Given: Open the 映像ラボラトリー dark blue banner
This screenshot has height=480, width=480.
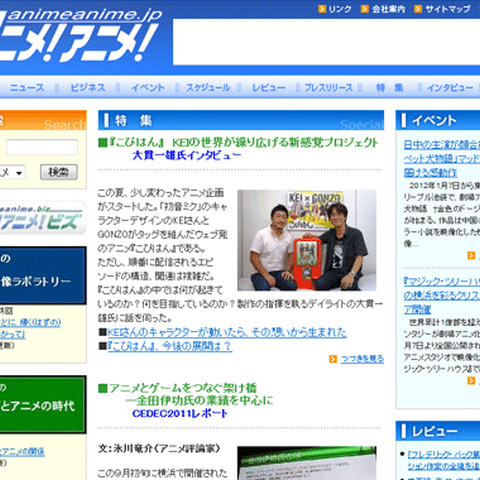Looking at the screenshot, I should point(43,275).
